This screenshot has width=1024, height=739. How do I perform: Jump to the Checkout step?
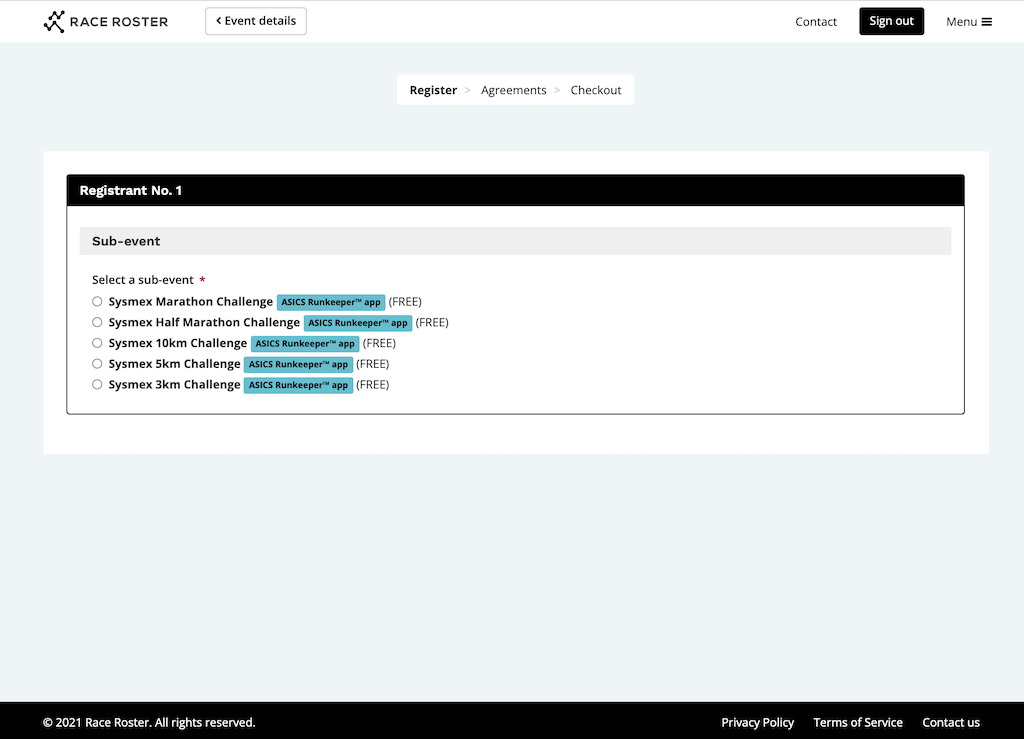tap(596, 90)
